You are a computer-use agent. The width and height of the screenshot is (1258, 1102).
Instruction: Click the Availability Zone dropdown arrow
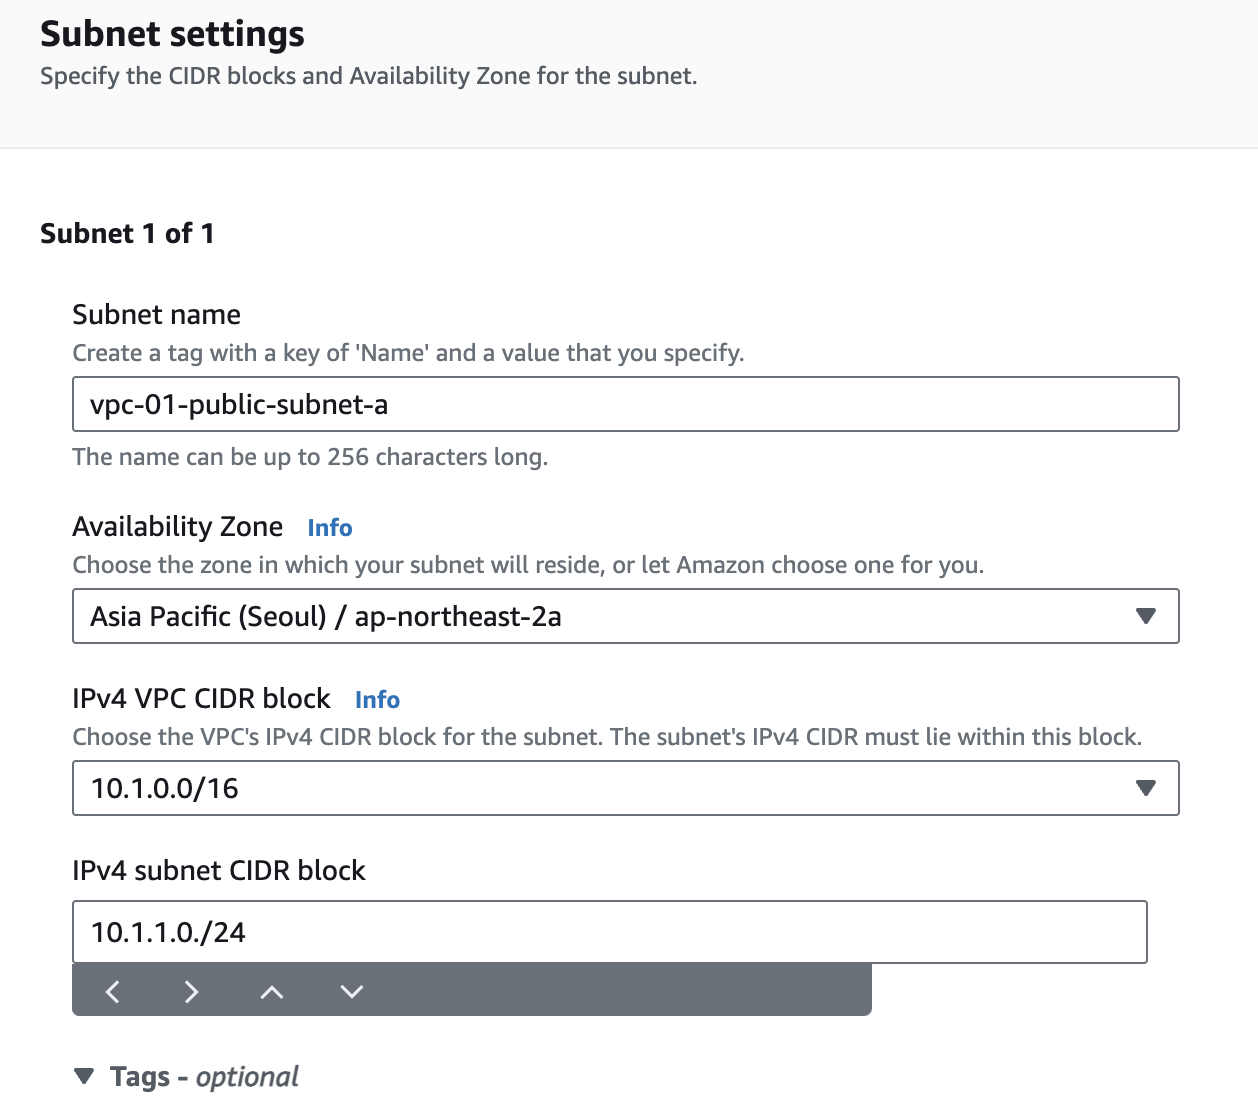1146,616
